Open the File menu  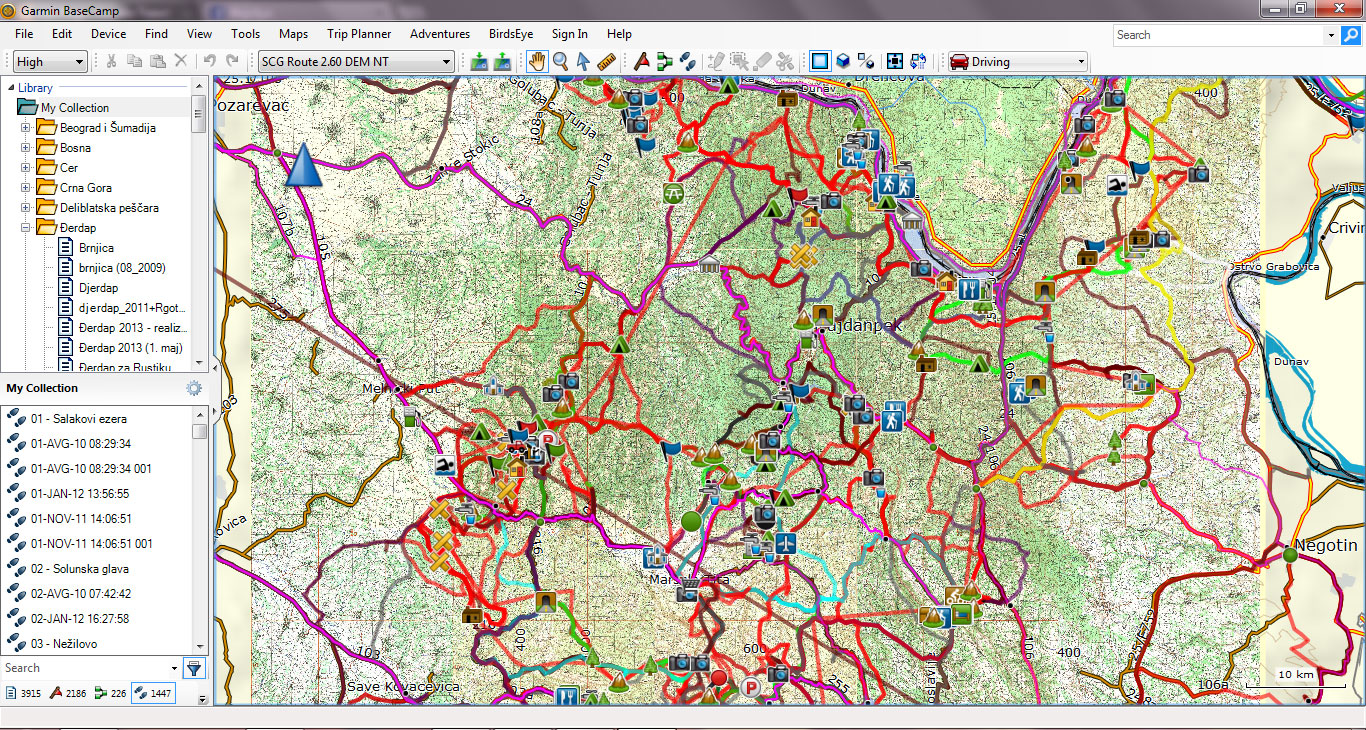24,34
